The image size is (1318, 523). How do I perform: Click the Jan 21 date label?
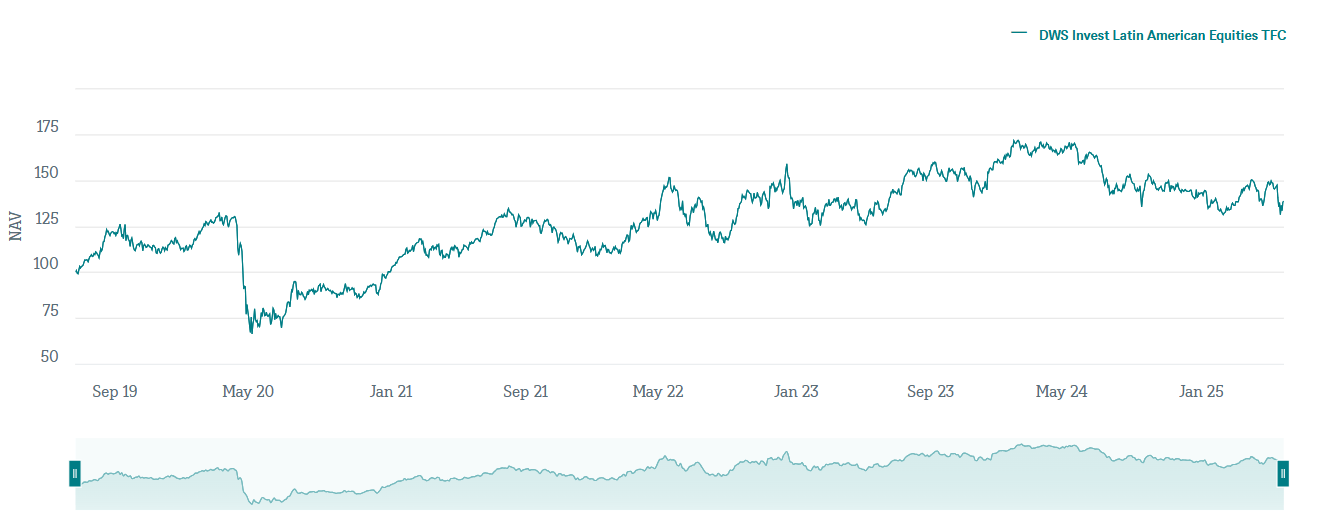(391, 392)
